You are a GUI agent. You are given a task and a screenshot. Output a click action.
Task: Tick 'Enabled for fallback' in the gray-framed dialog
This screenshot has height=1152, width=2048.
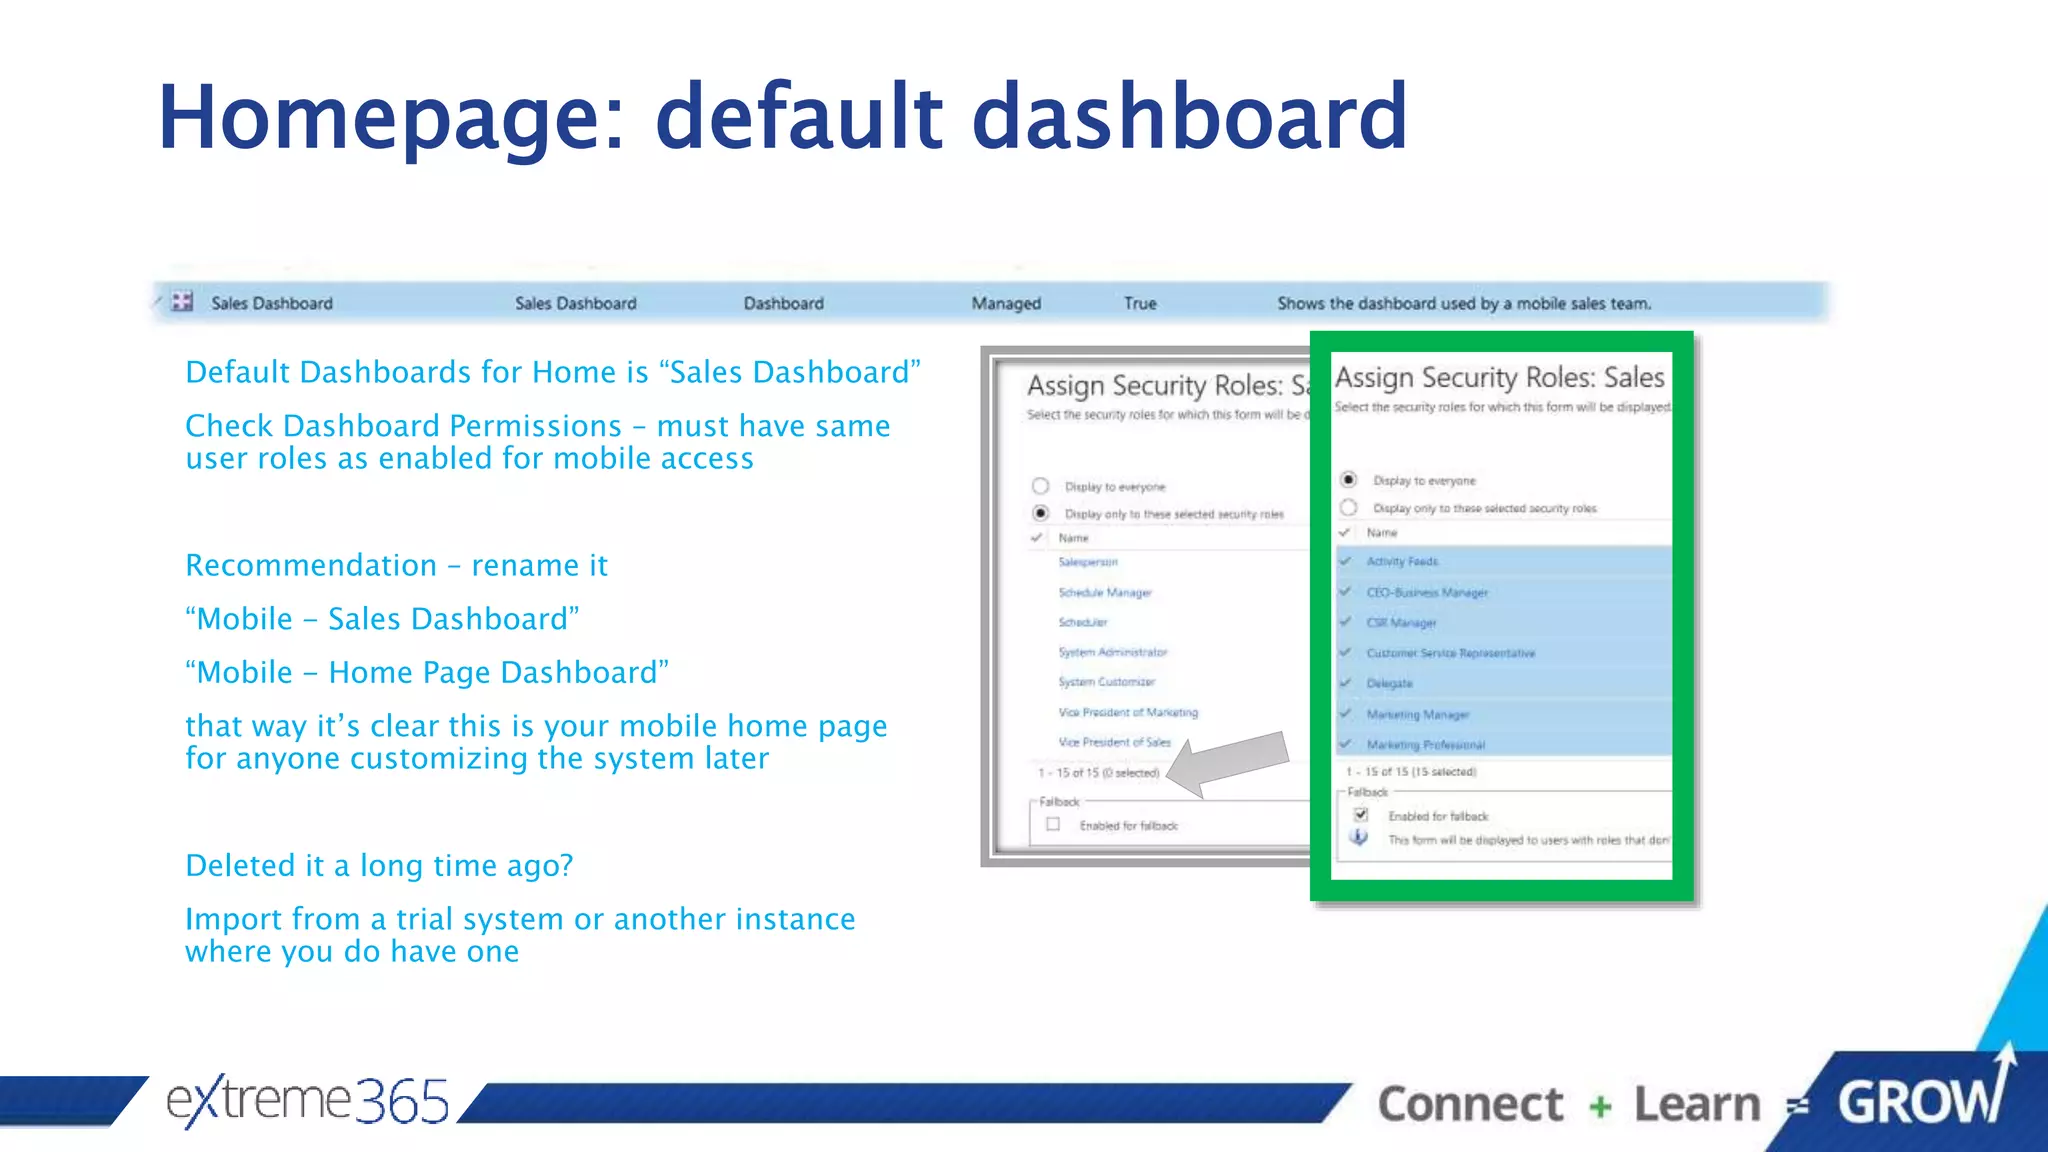coord(1053,825)
